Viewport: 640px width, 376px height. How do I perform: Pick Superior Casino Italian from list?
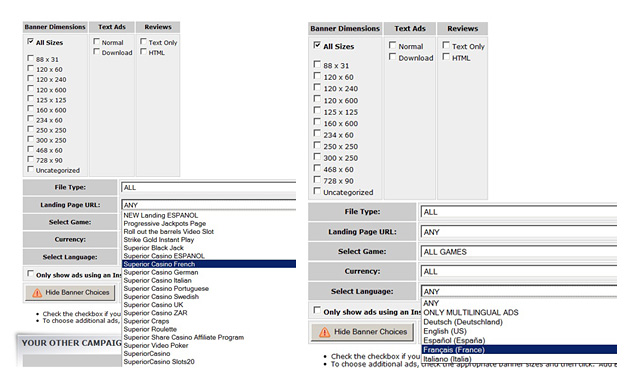[x=209, y=280]
